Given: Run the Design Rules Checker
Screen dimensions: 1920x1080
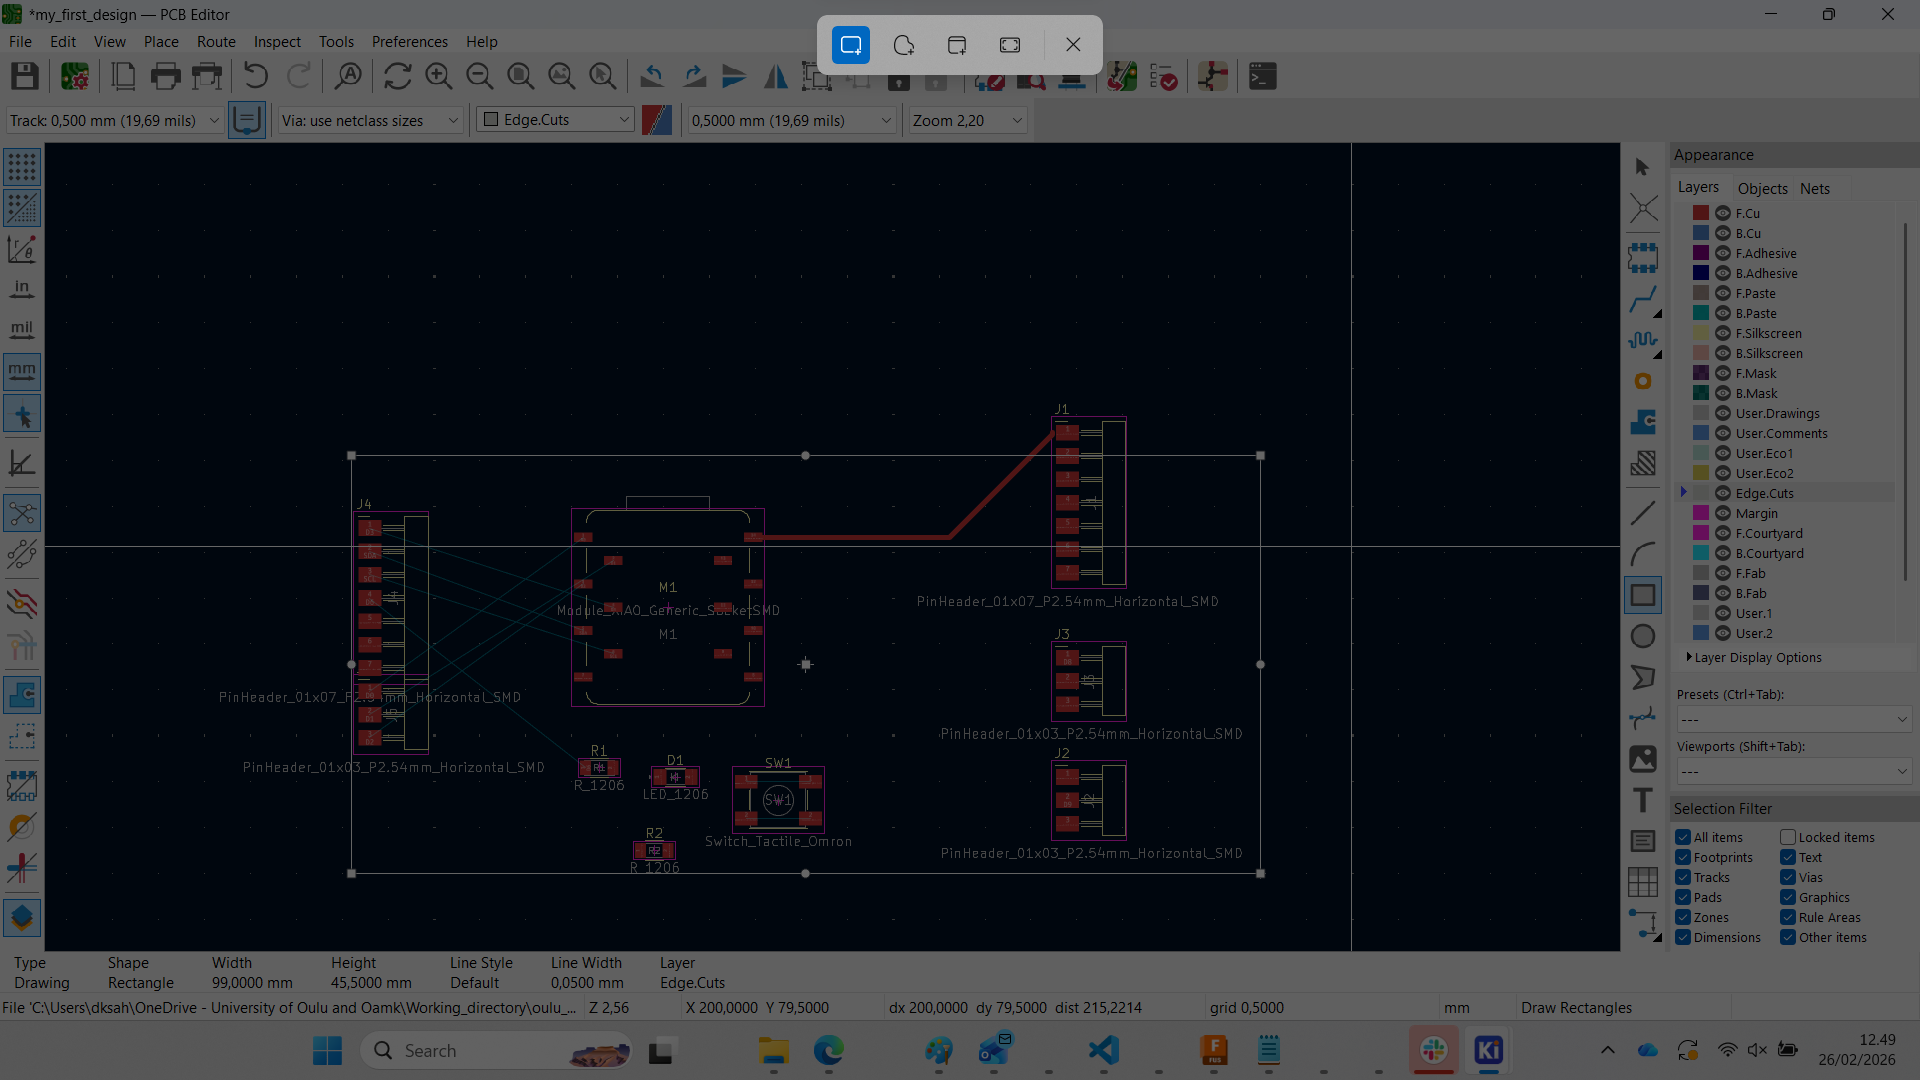Looking at the screenshot, I should pyautogui.click(x=1164, y=76).
